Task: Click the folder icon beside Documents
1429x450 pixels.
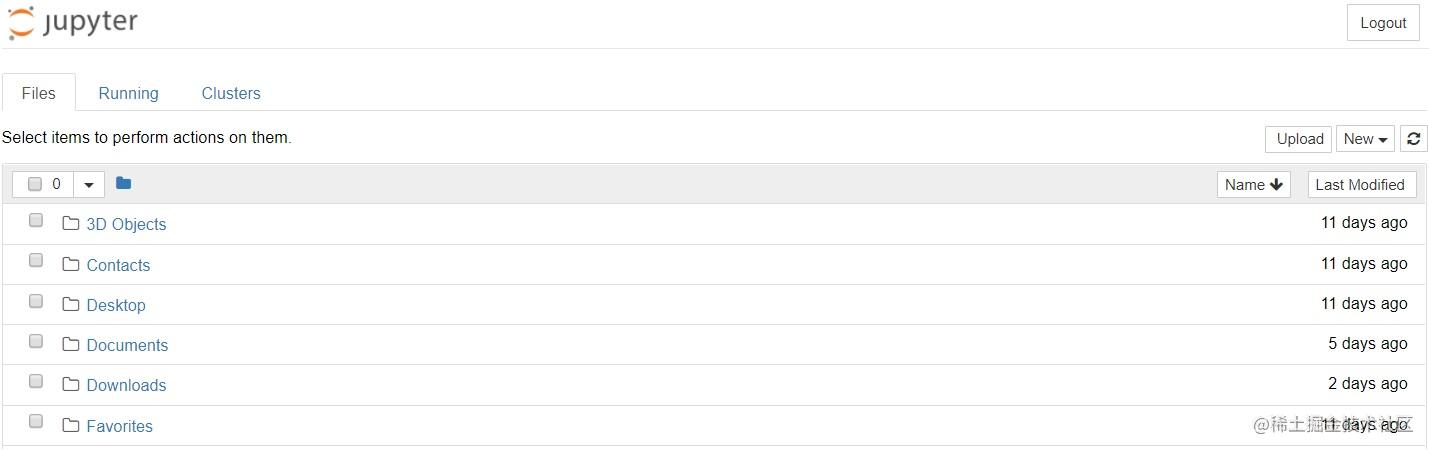Action: click(x=70, y=344)
